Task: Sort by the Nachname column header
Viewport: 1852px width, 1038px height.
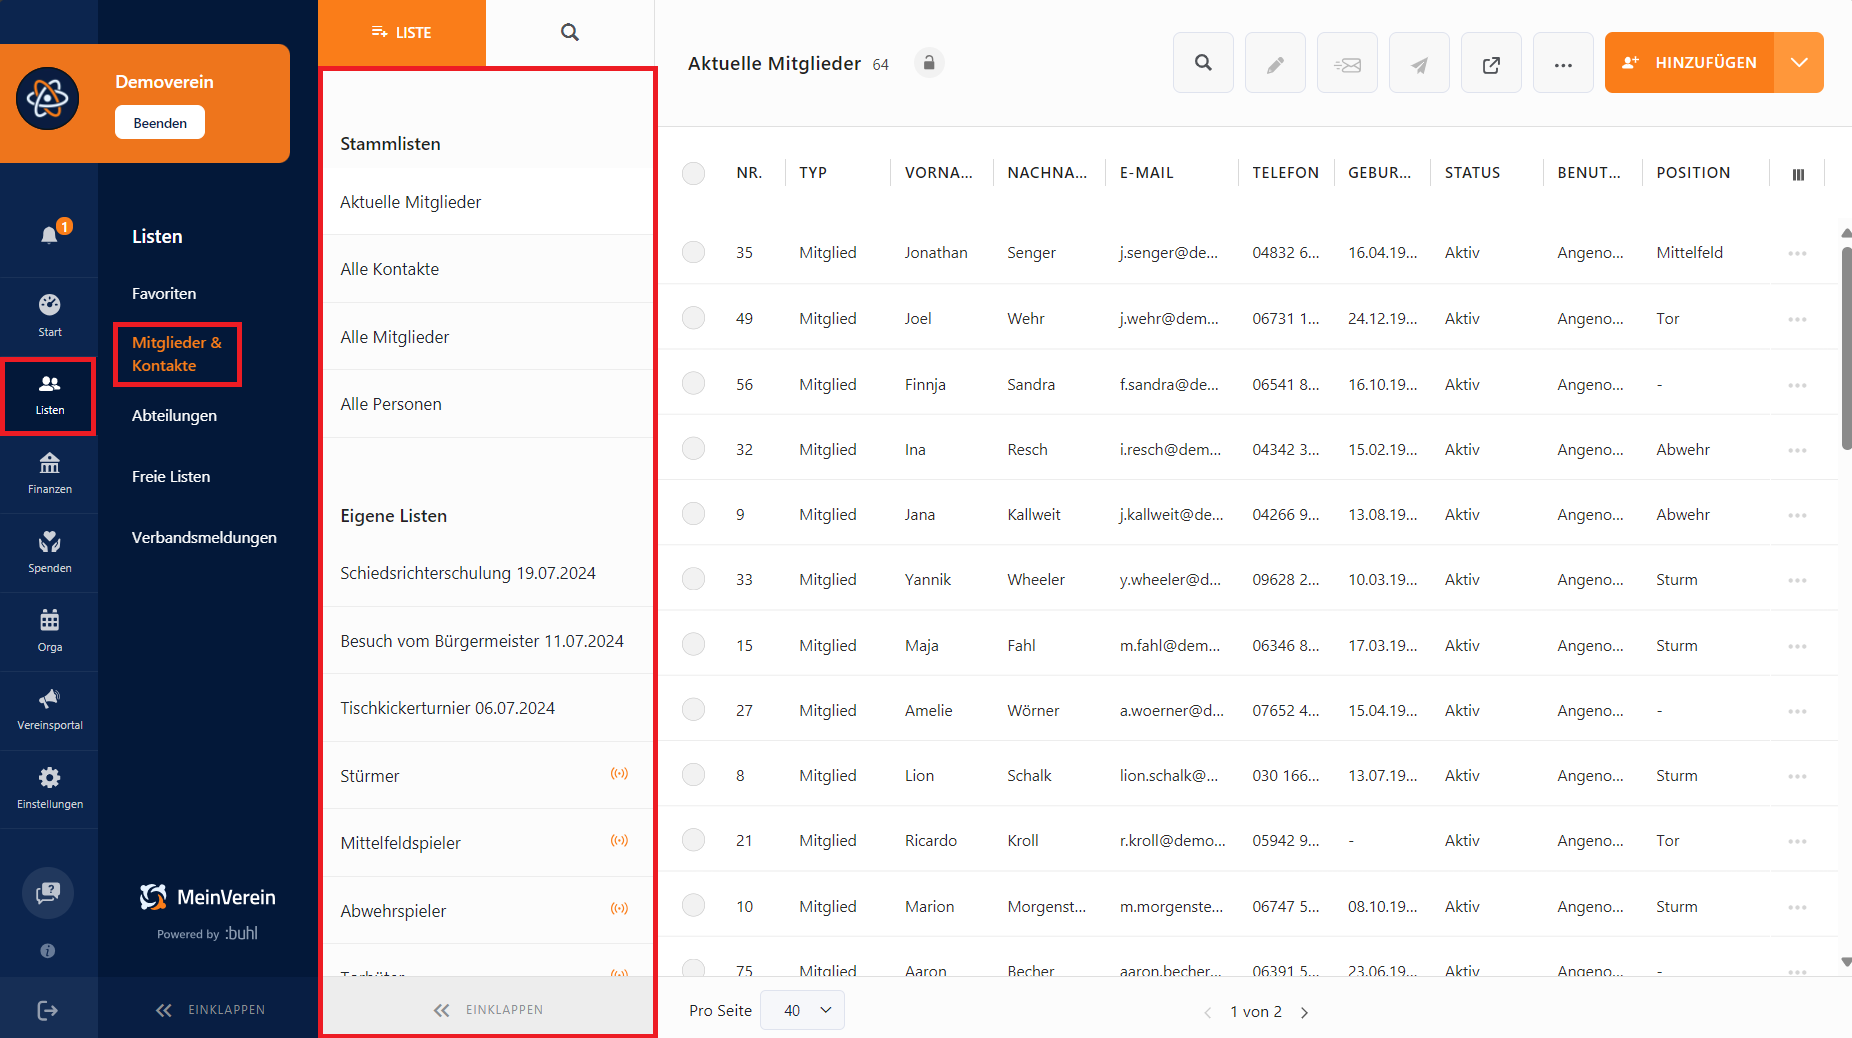Action: pos(1047,173)
